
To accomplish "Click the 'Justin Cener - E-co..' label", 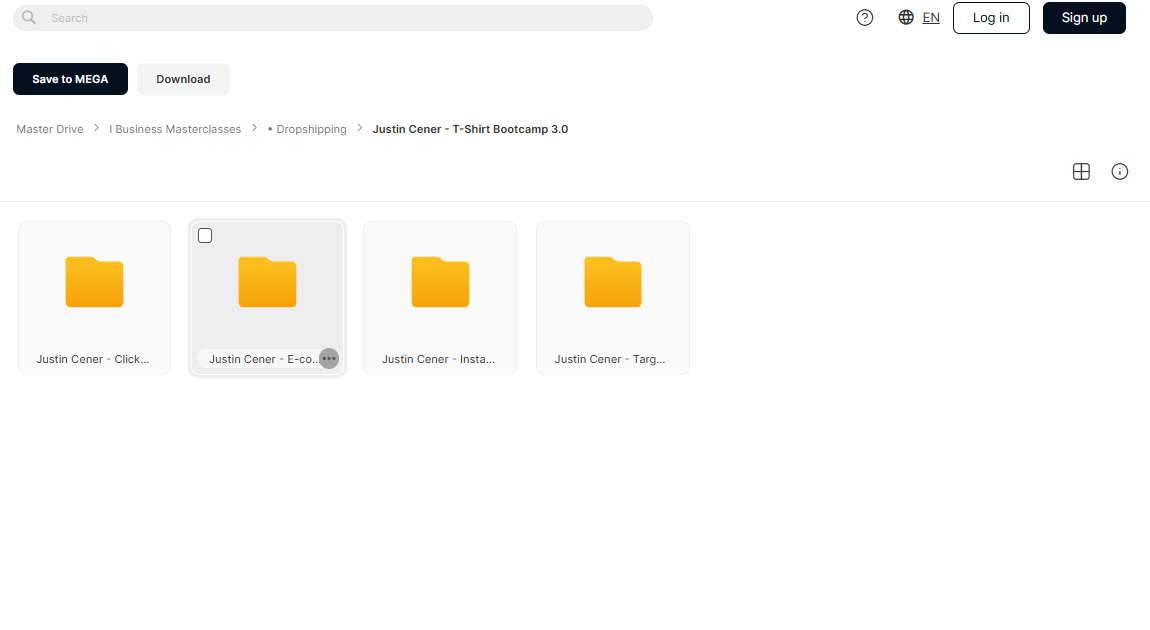I will click(x=264, y=359).
